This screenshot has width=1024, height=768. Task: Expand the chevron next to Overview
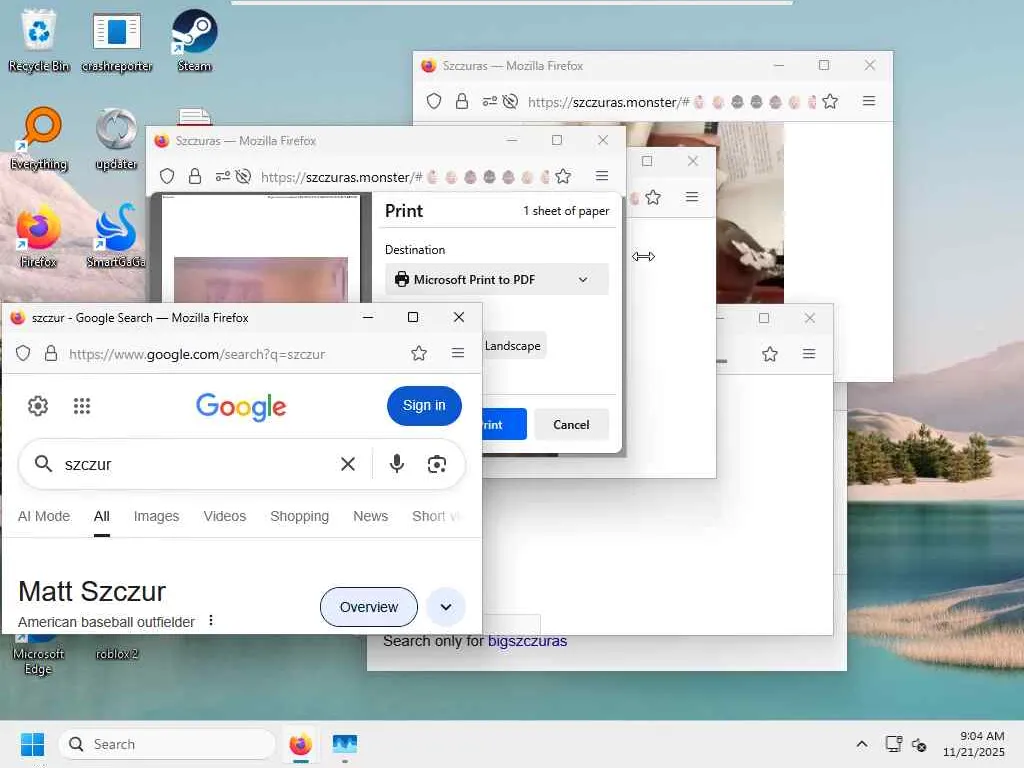[x=445, y=607]
